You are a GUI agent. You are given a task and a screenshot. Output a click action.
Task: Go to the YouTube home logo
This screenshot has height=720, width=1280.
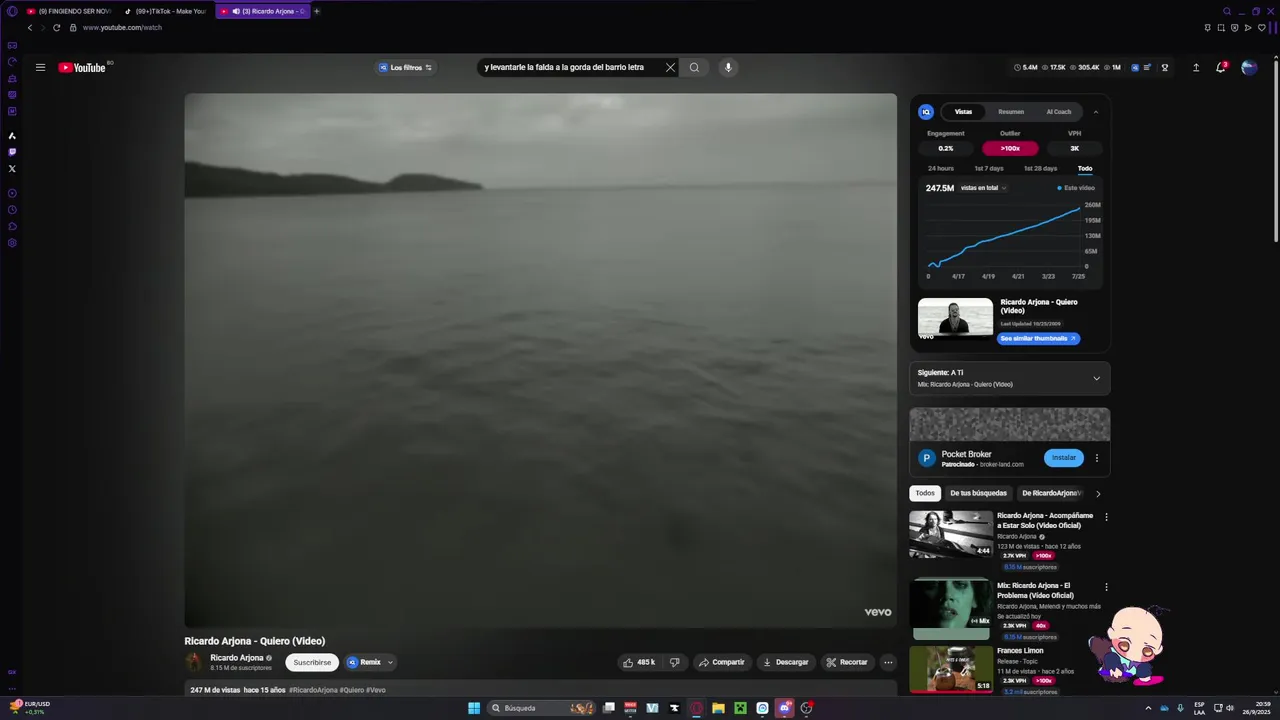(x=82, y=67)
